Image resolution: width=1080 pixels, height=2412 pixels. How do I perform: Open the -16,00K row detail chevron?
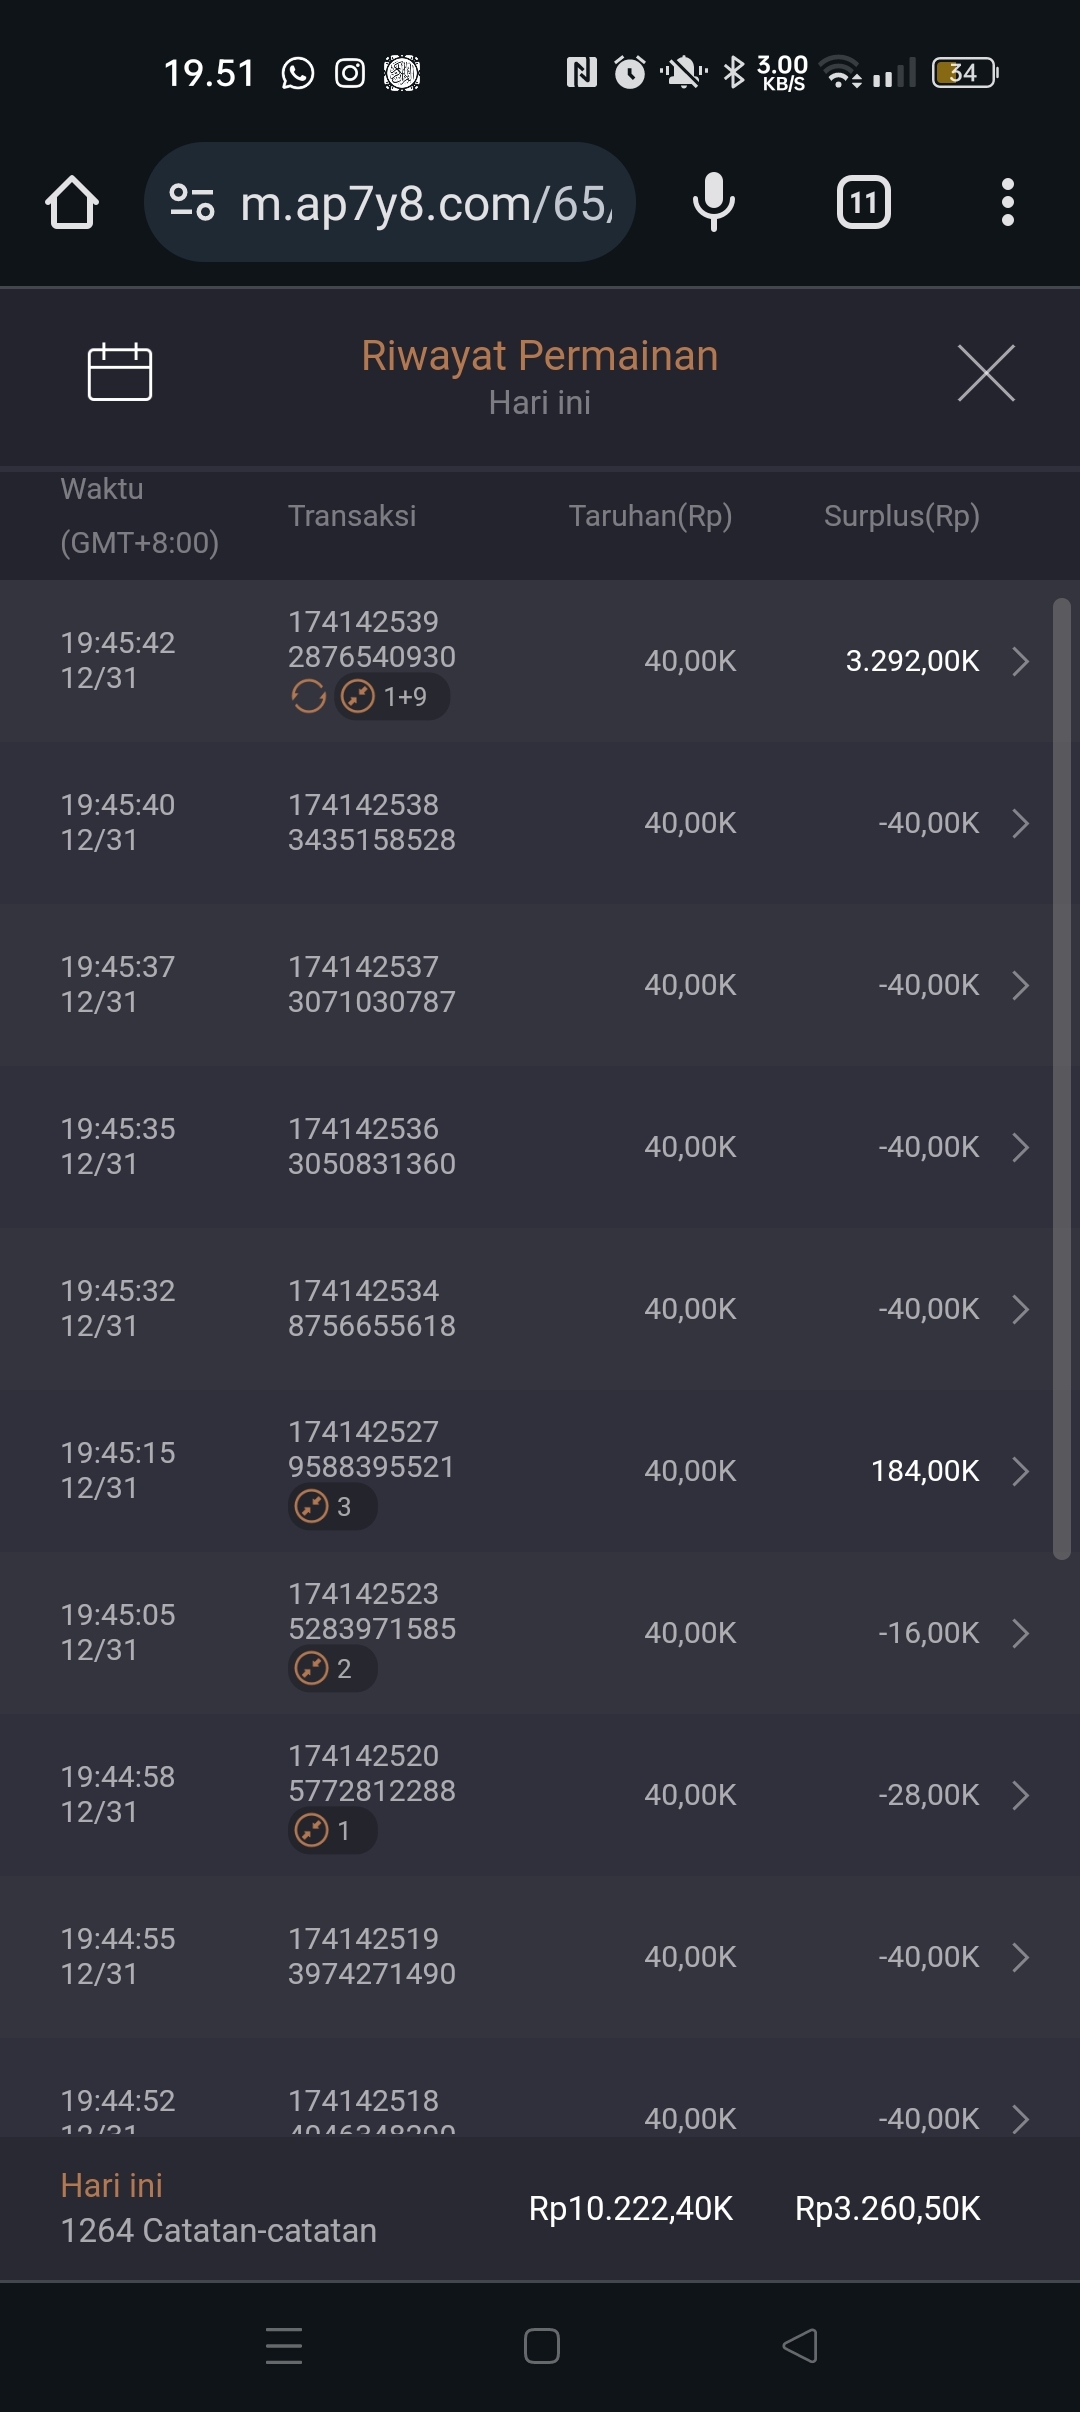1020,1633
